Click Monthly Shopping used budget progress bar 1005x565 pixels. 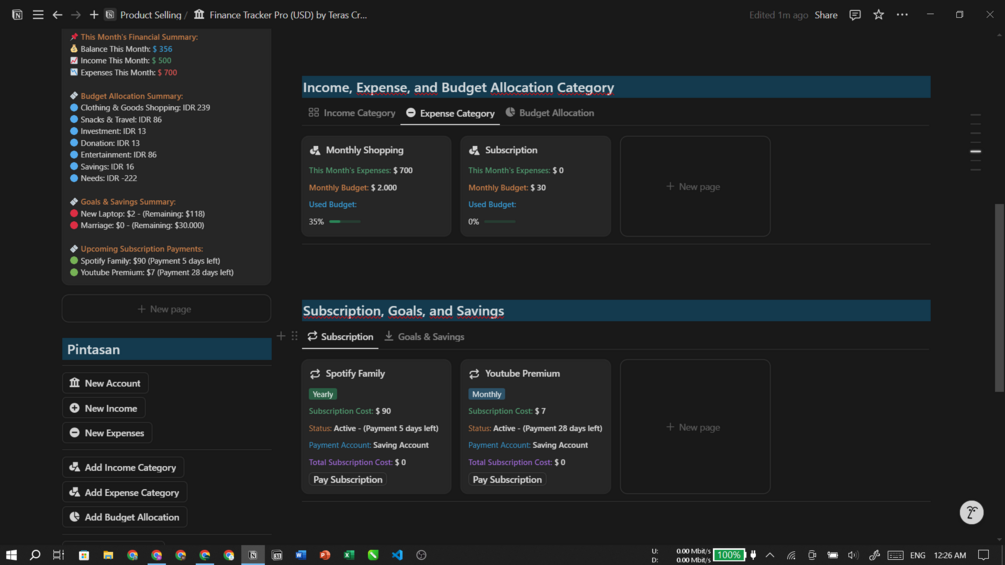tap(345, 222)
